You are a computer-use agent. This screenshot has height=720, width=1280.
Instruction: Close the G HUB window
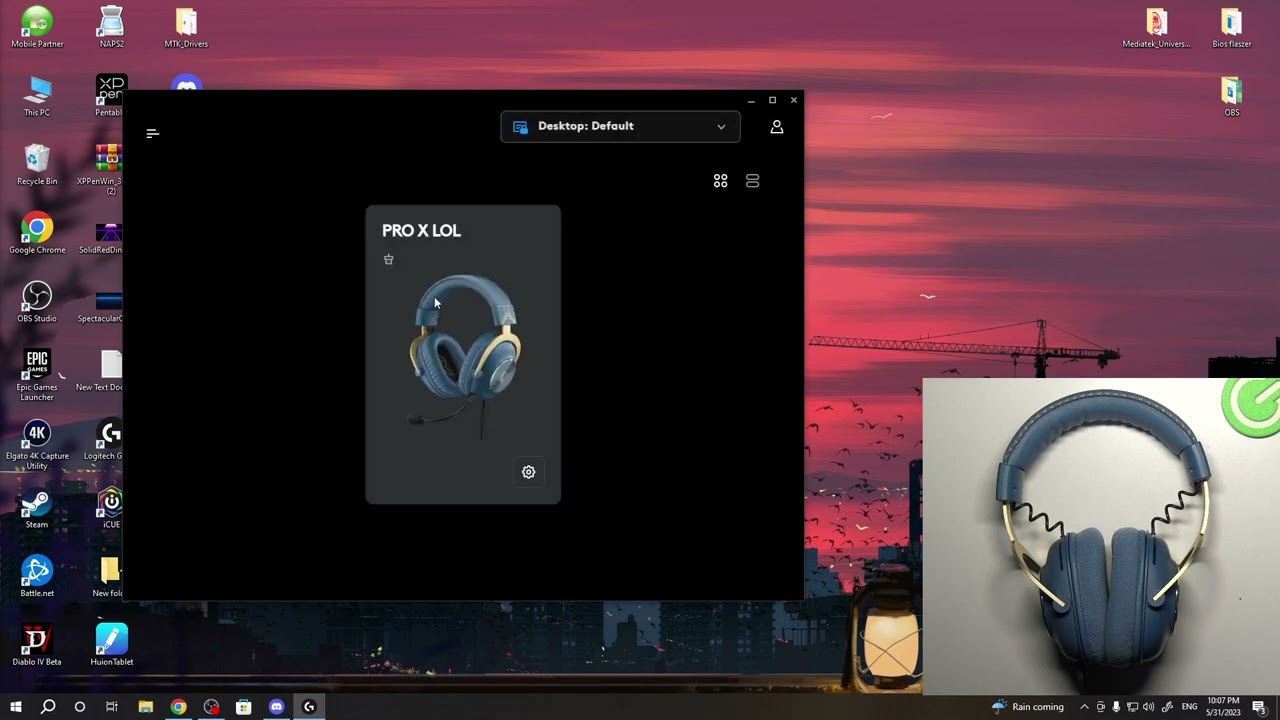(794, 100)
